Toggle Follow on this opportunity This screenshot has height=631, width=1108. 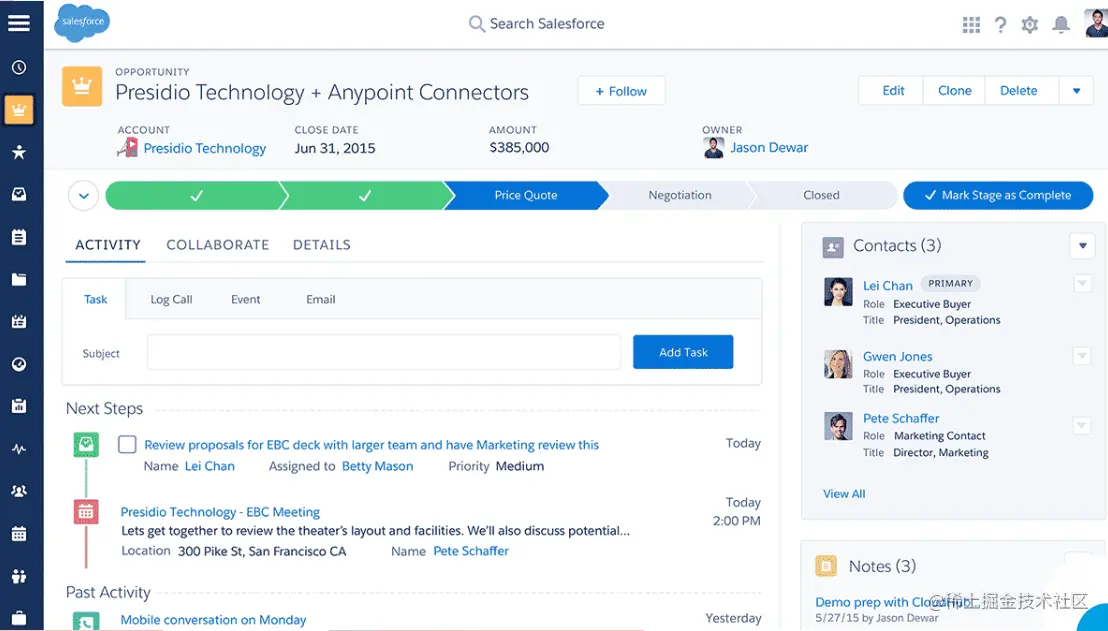[x=620, y=90]
